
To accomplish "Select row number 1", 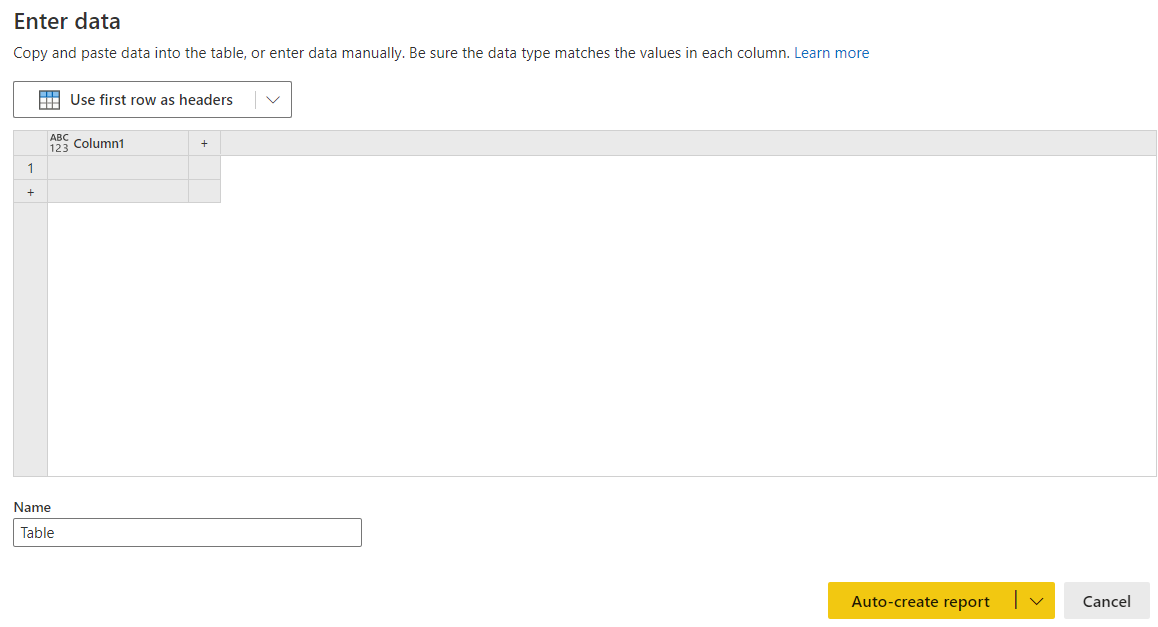I will point(30,168).
